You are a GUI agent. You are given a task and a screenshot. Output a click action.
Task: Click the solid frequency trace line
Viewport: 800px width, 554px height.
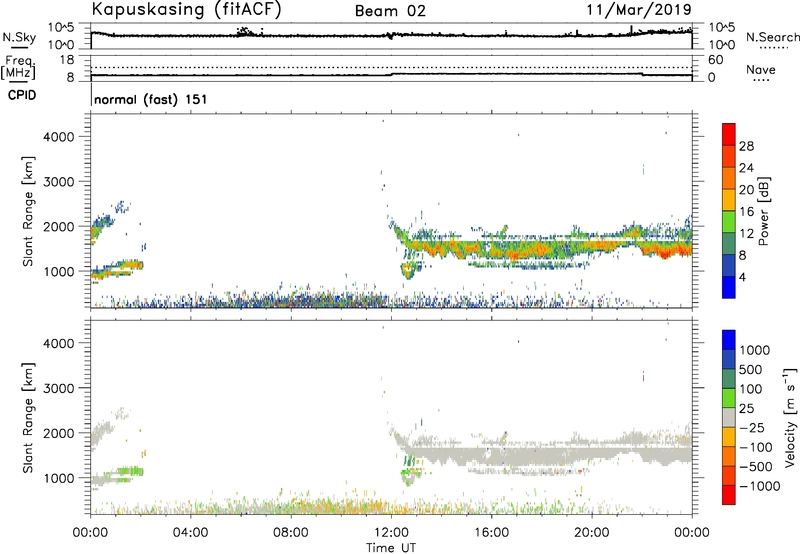coord(391,74)
